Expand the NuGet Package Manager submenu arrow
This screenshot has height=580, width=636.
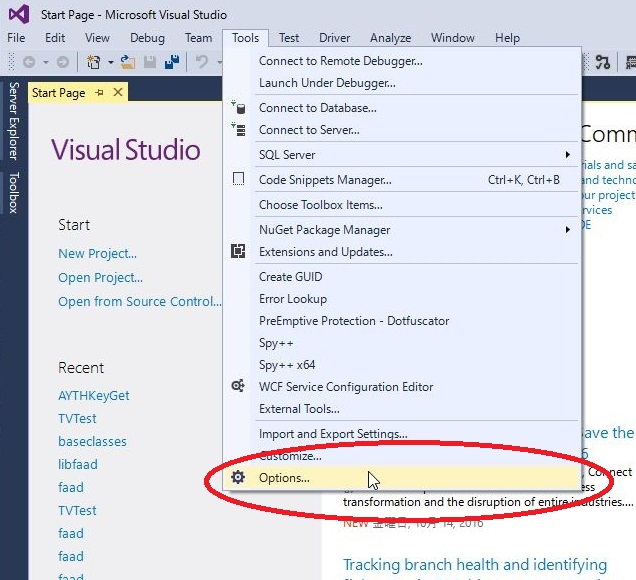click(x=568, y=230)
